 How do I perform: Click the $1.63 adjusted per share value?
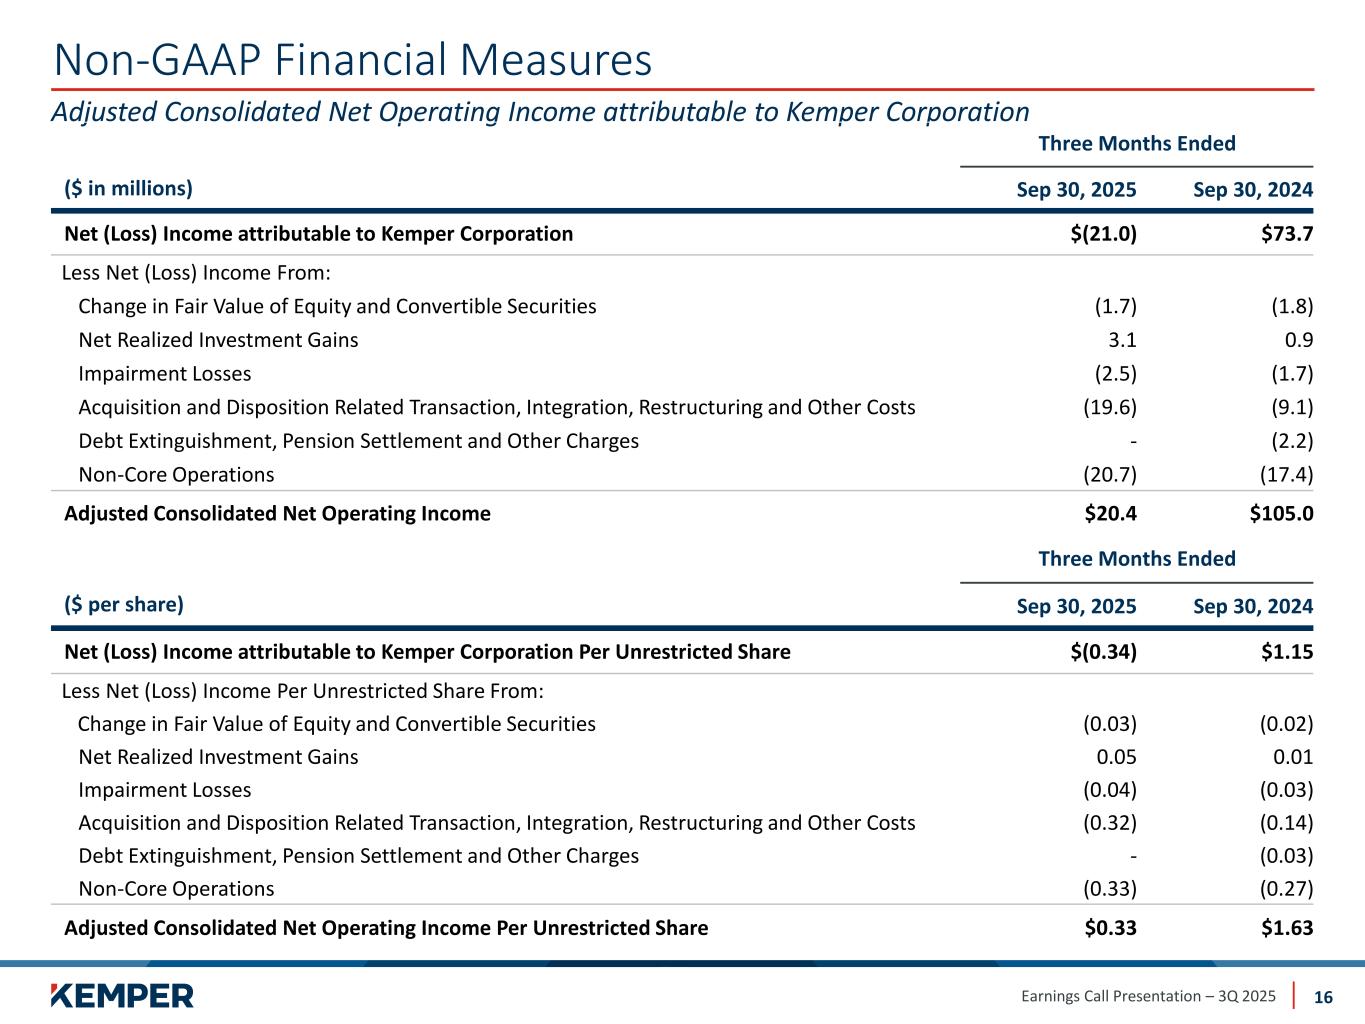(x=1287, y=928)
